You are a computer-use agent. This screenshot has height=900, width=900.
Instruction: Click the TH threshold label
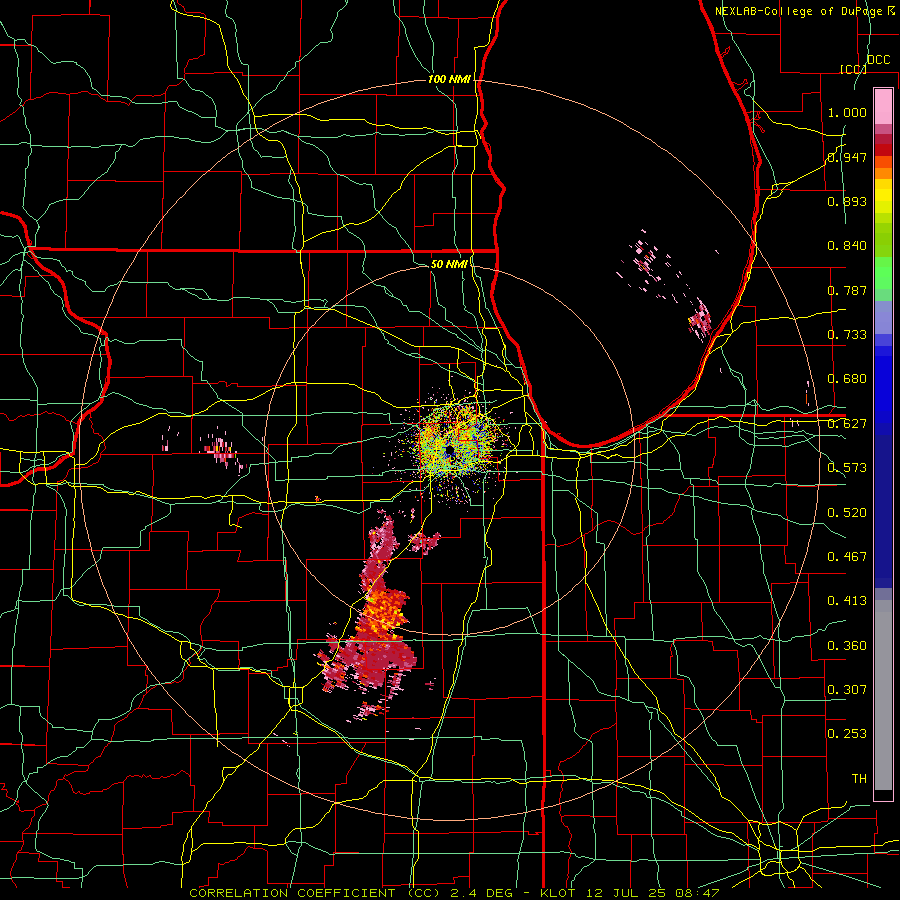859,779
